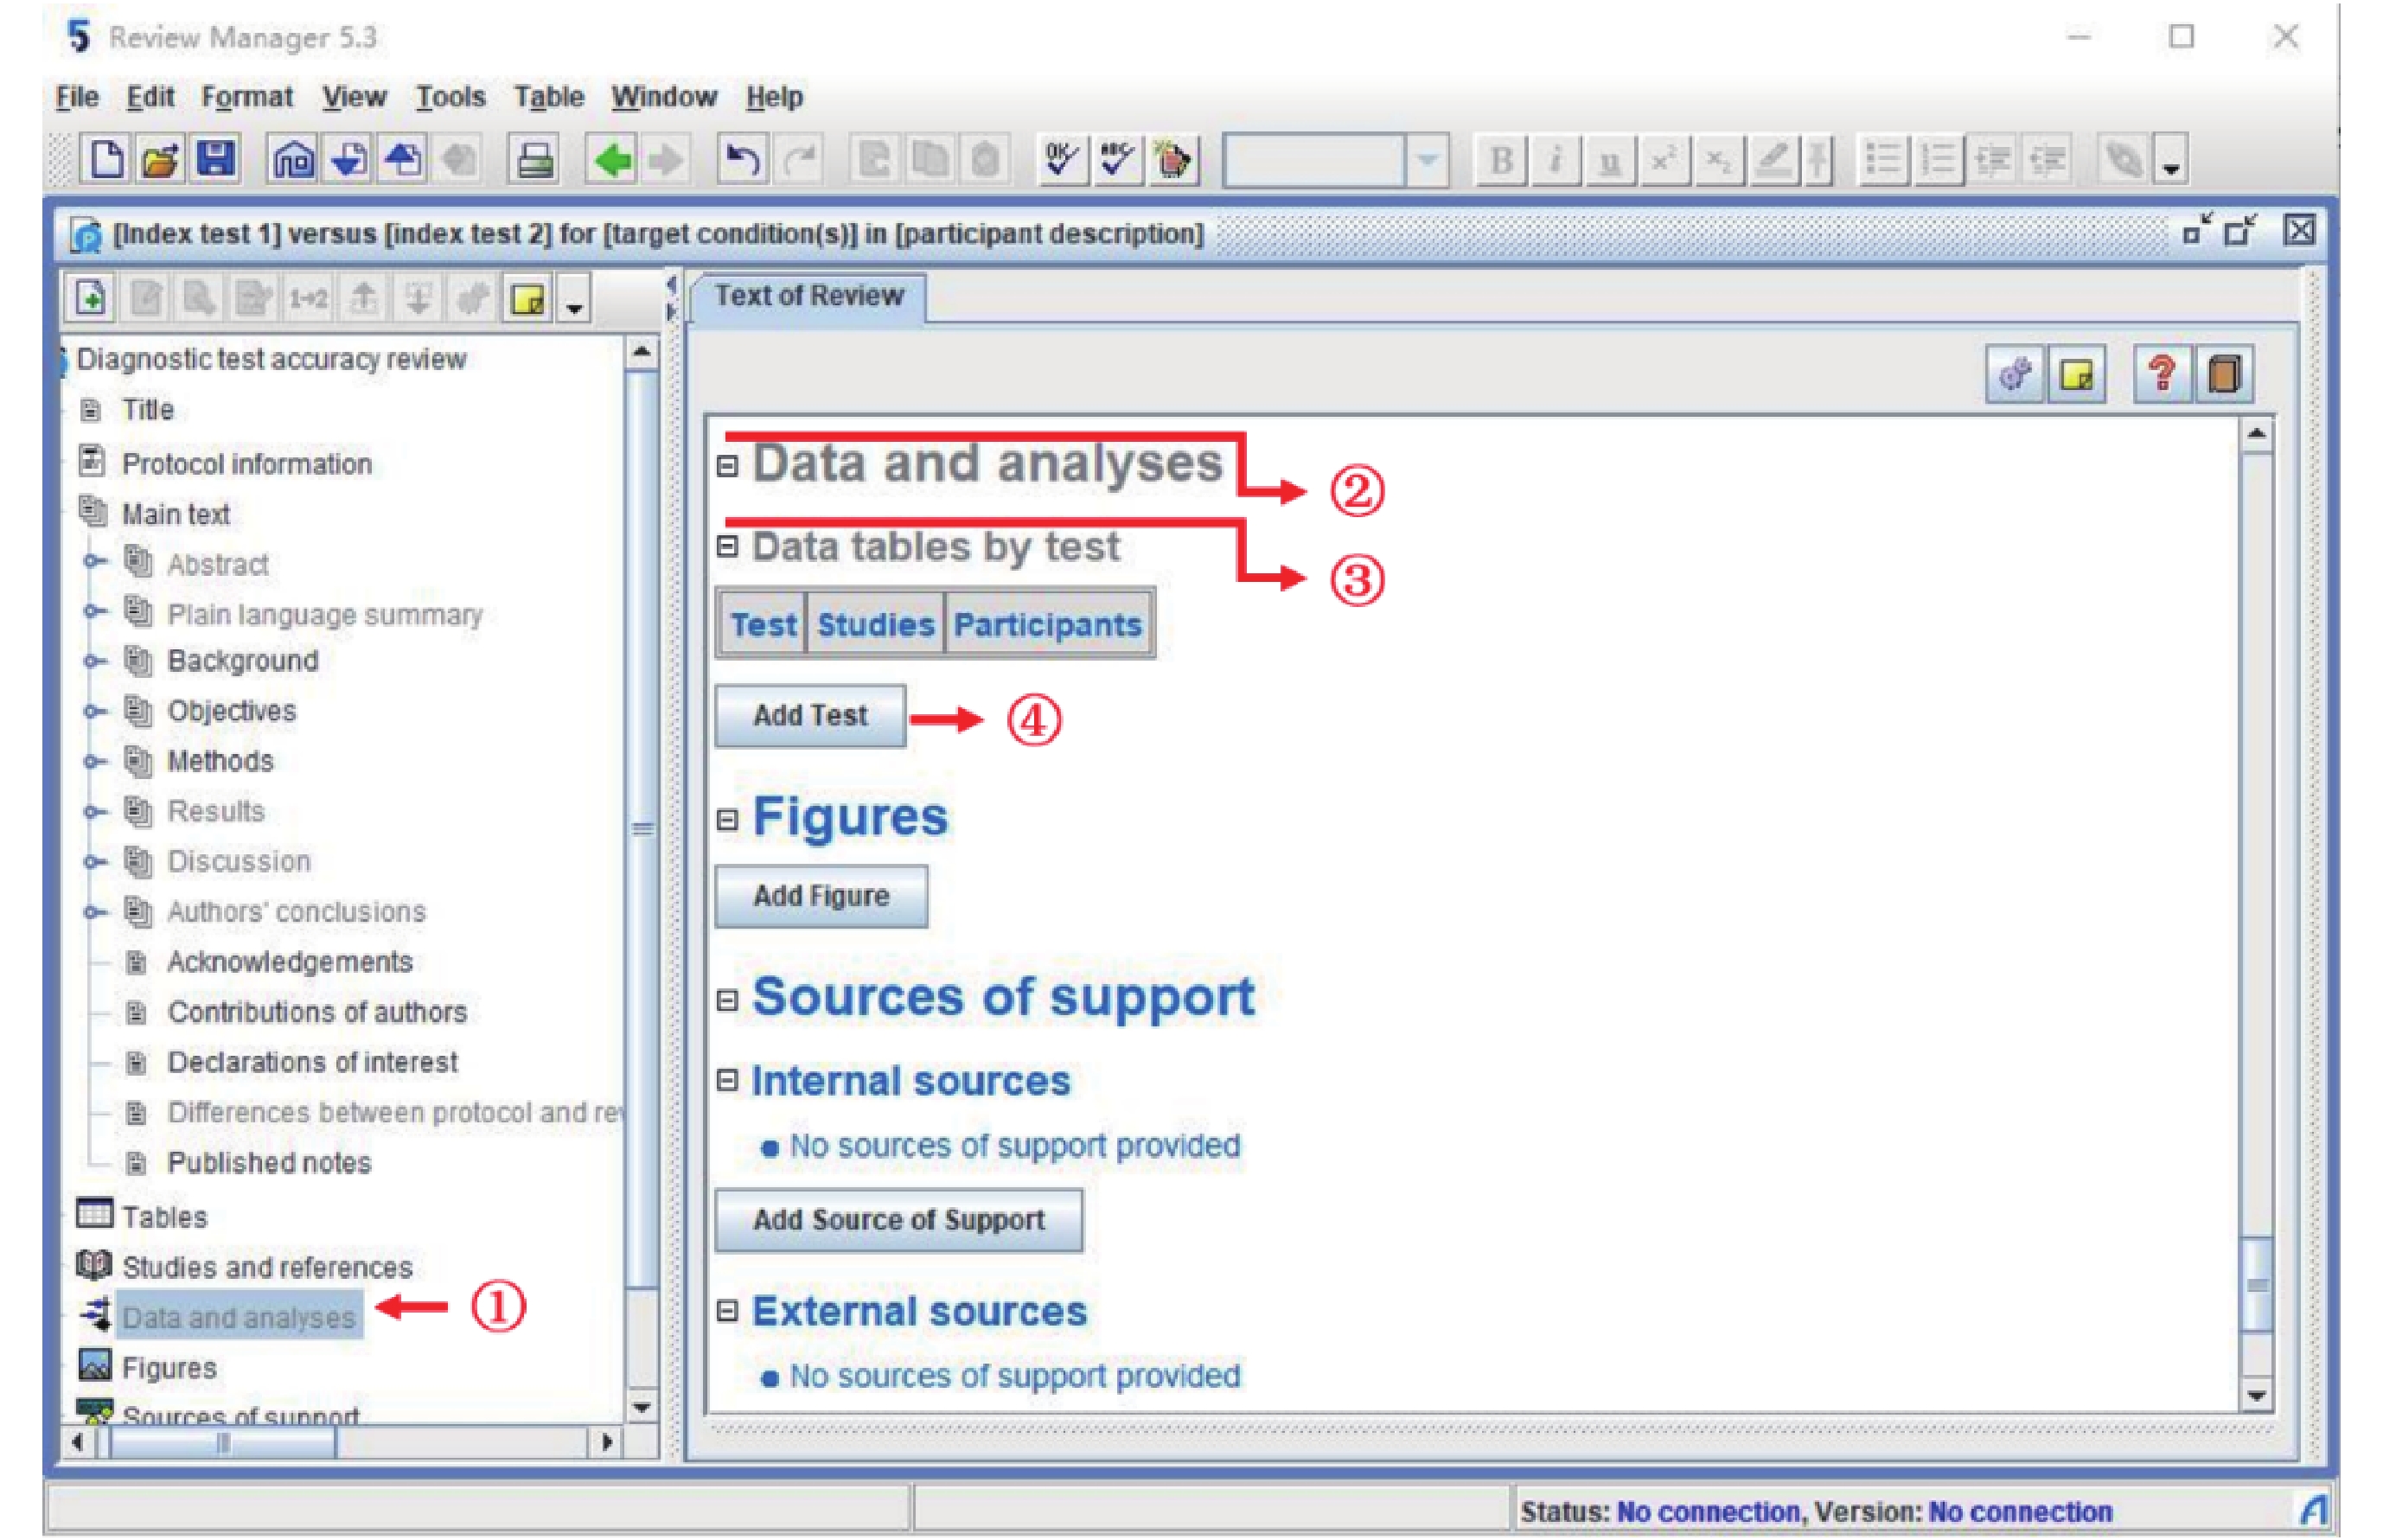Viewport: 2383px width, 1540px height.
Task: Click the Test column header
Action: point(763,625)
